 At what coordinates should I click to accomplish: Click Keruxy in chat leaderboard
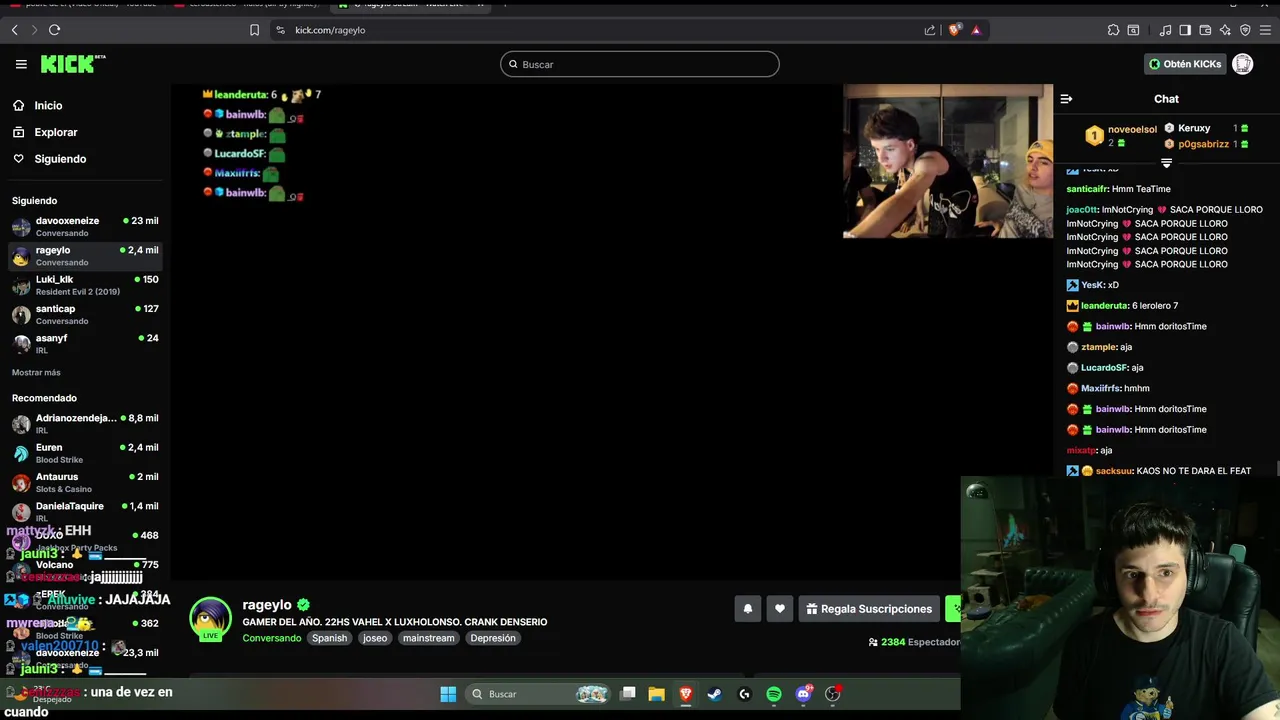click(1194, 128)
